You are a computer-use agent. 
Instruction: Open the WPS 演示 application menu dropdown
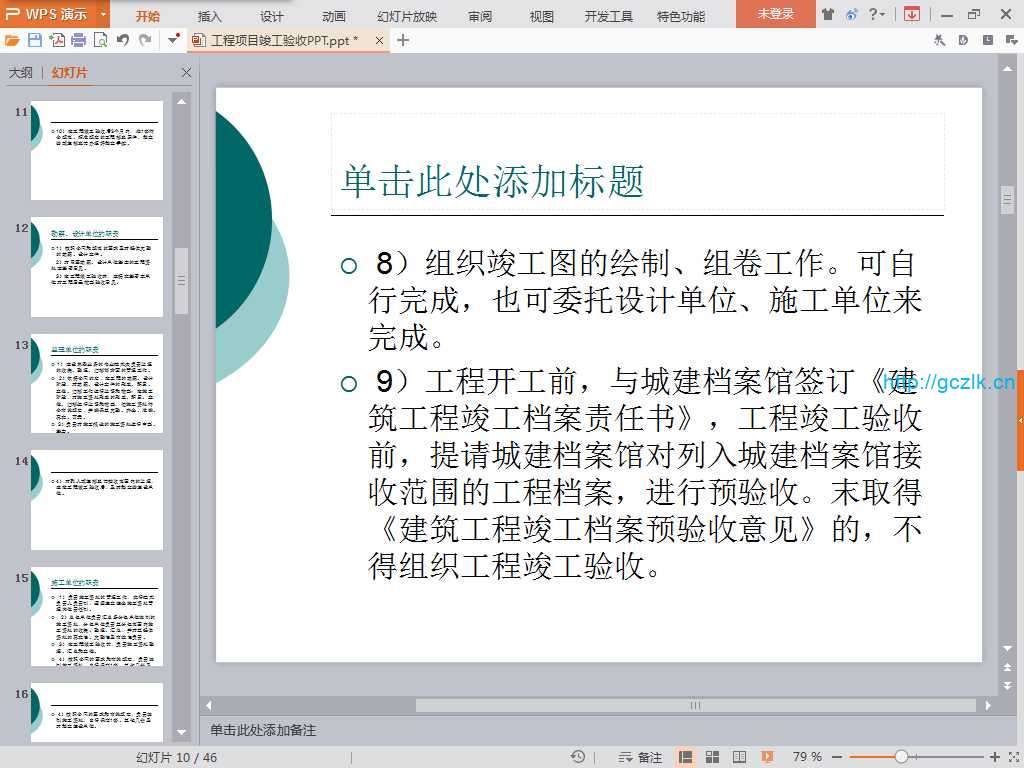(104, 14)
